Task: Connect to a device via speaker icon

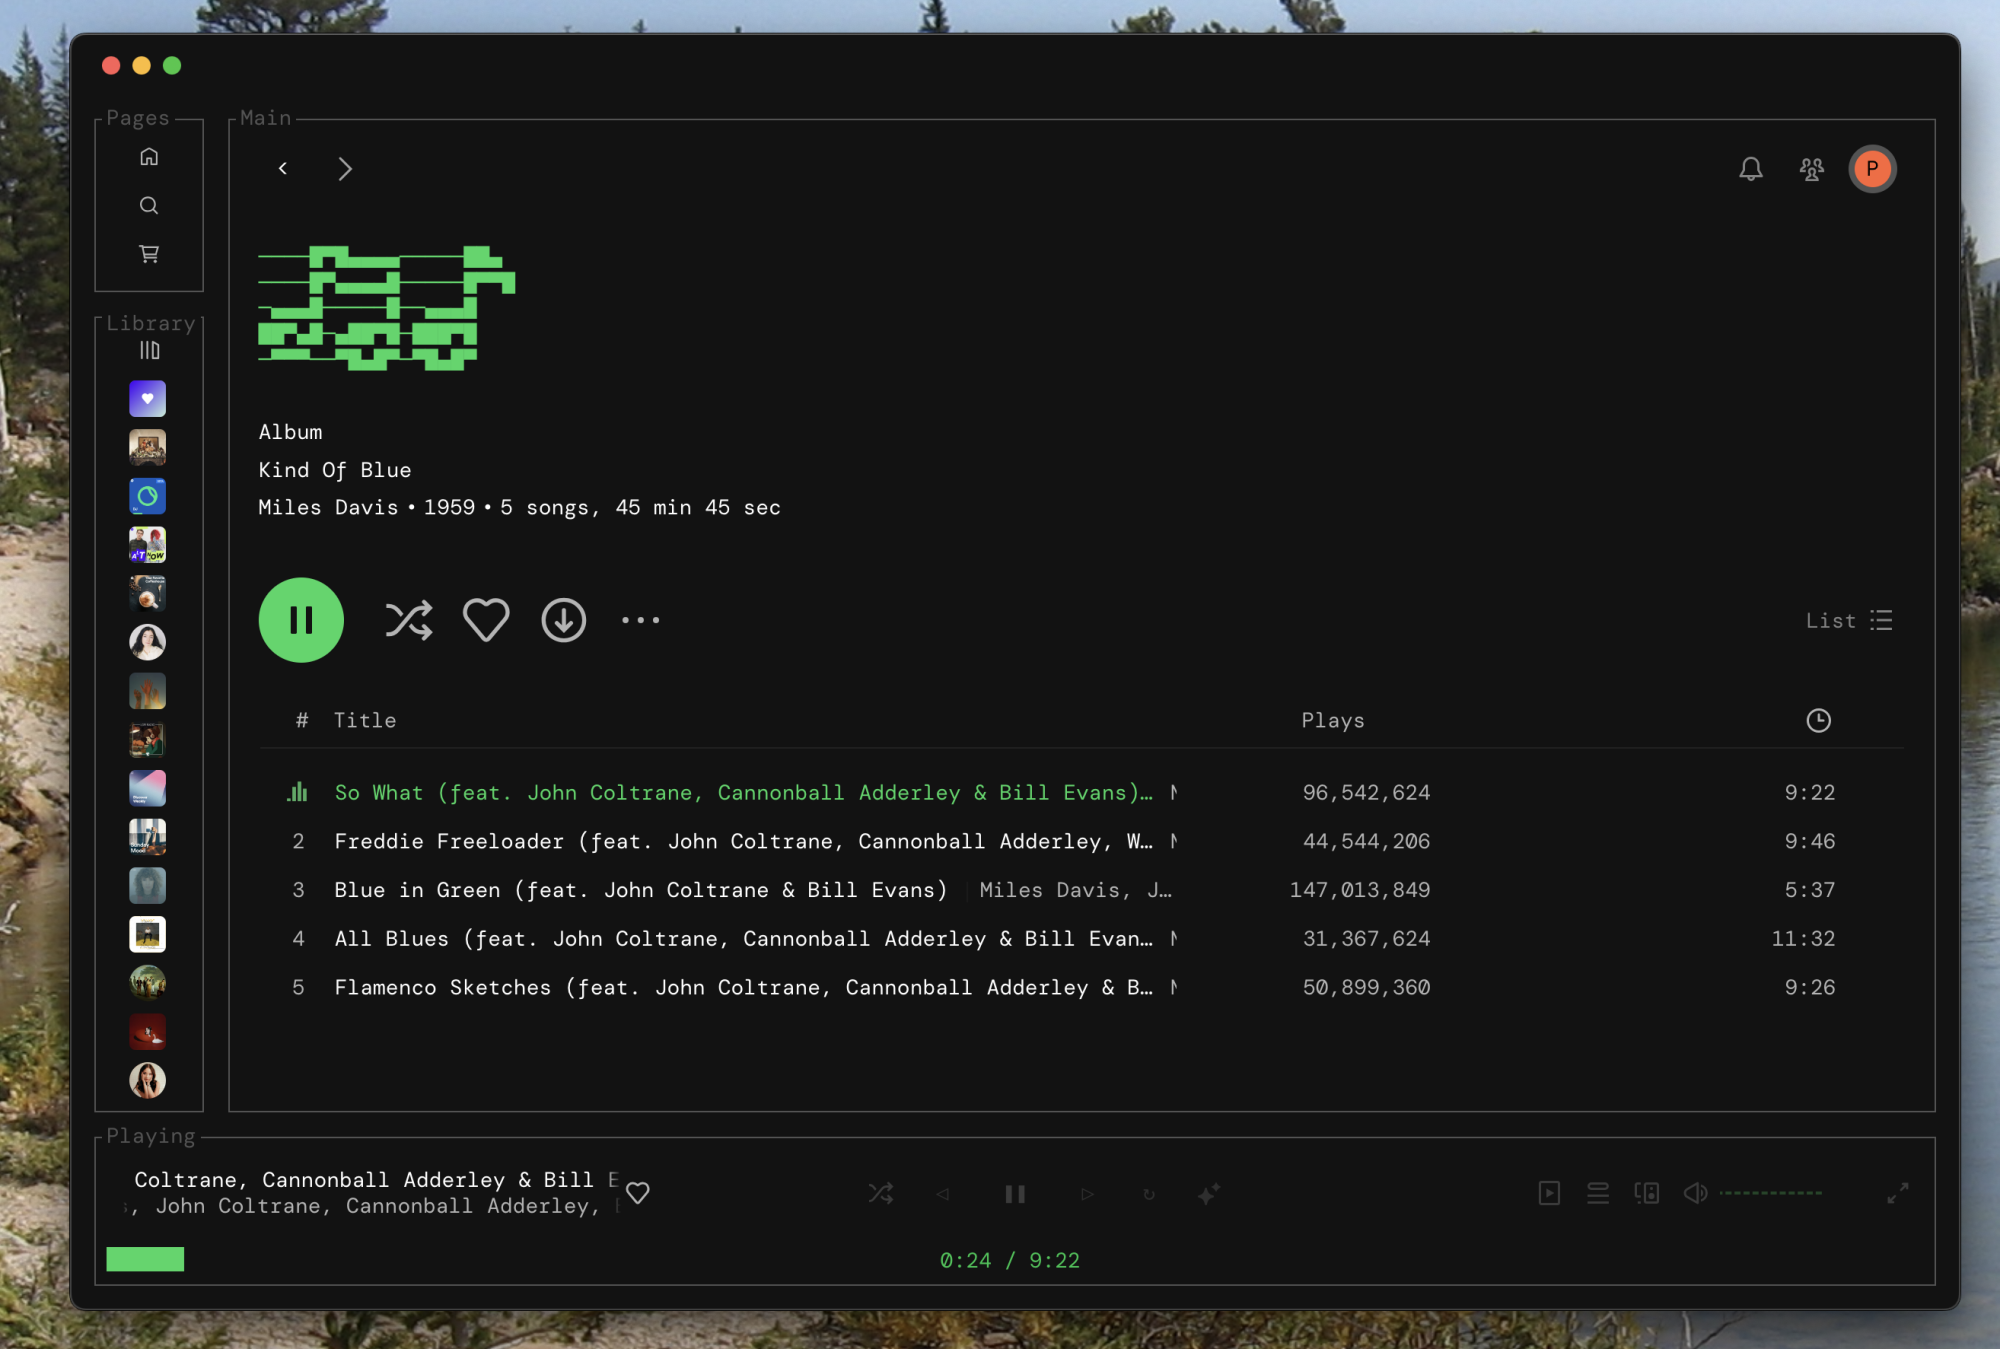Action: (x=1646, y=1193)
